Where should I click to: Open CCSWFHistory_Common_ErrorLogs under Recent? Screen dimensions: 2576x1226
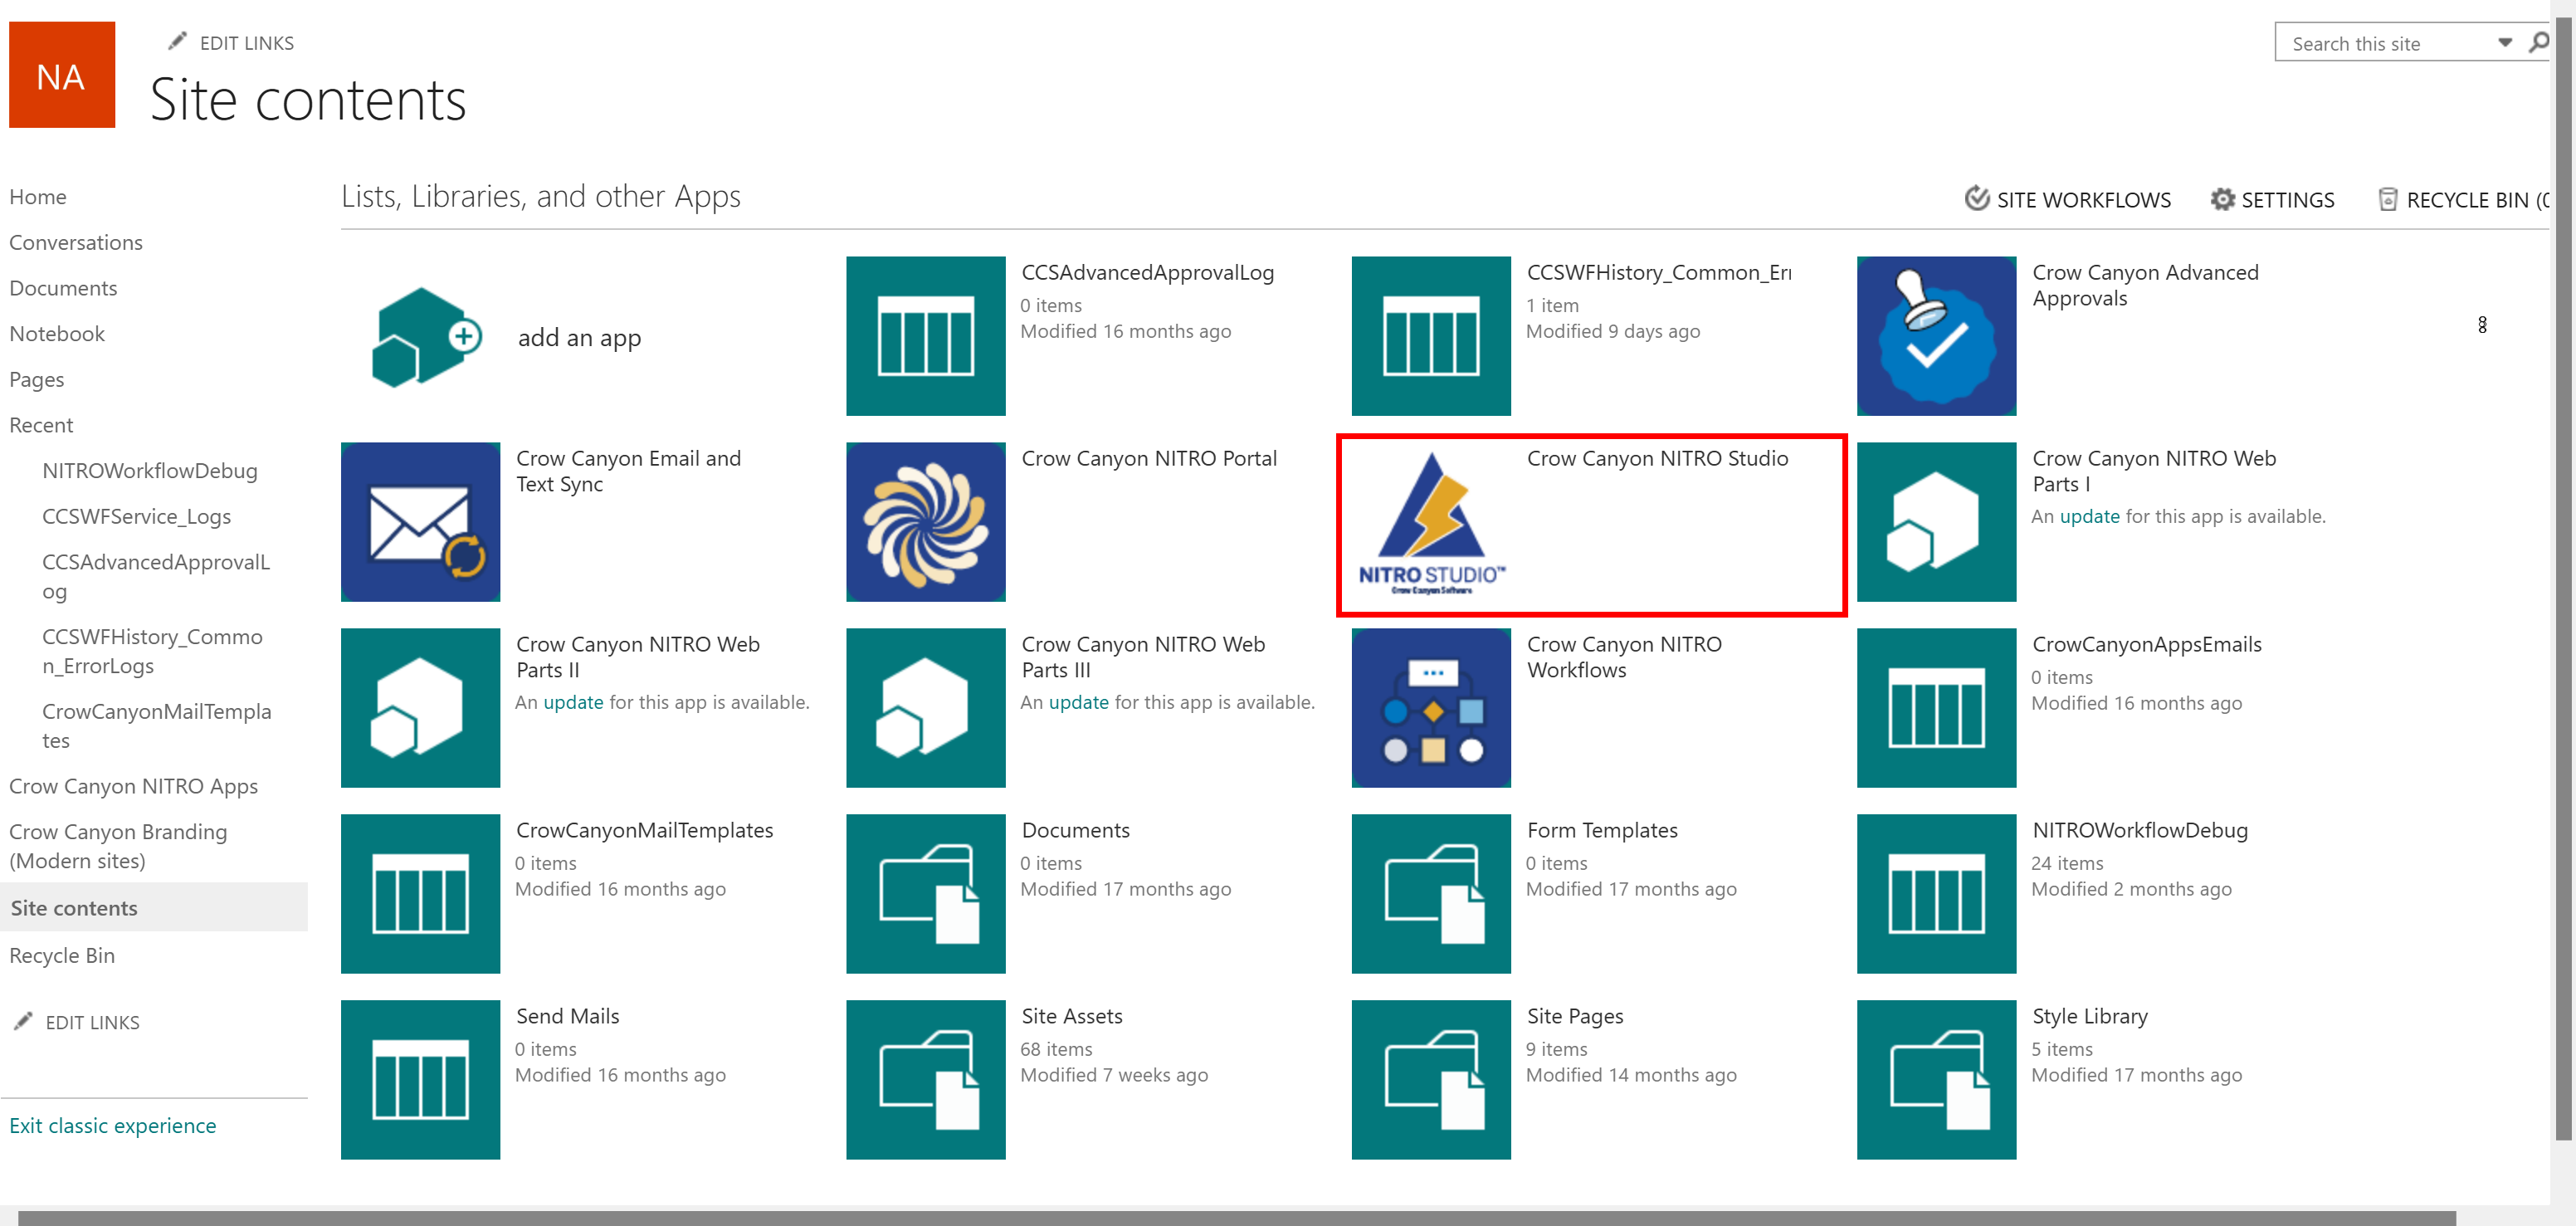coord(152,652)
